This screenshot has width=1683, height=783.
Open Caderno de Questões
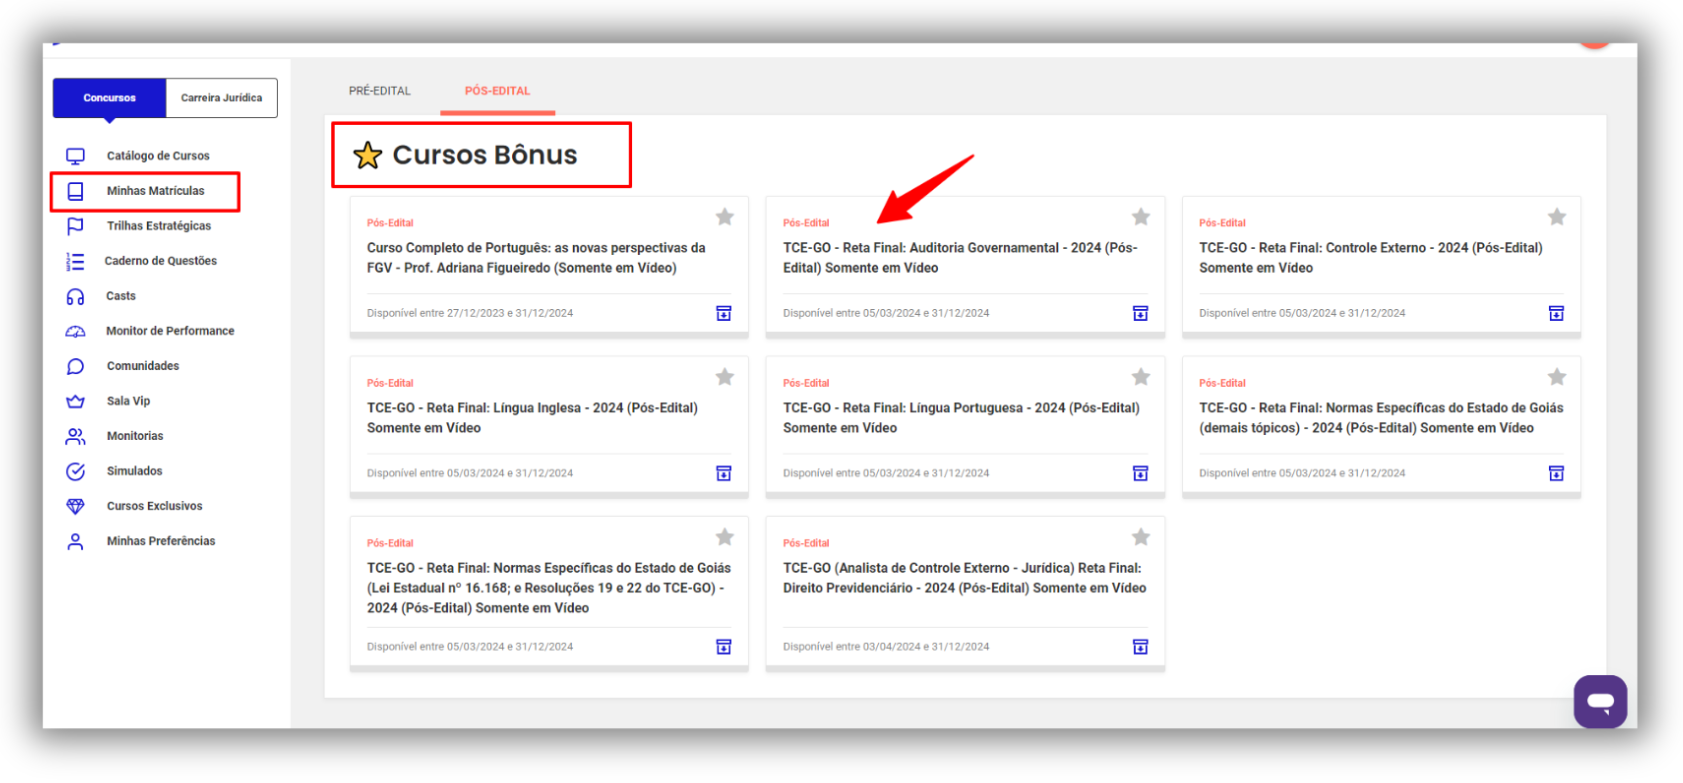[160, 261]
